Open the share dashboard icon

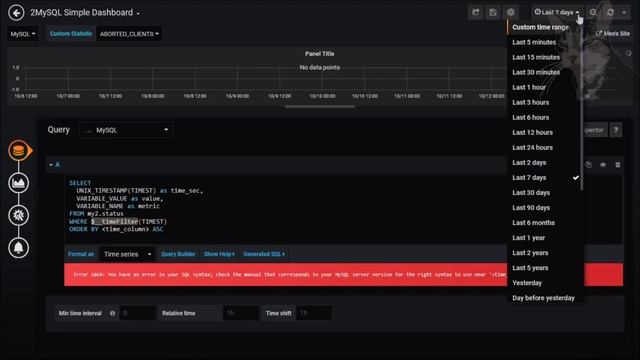[x=476, y=12]
